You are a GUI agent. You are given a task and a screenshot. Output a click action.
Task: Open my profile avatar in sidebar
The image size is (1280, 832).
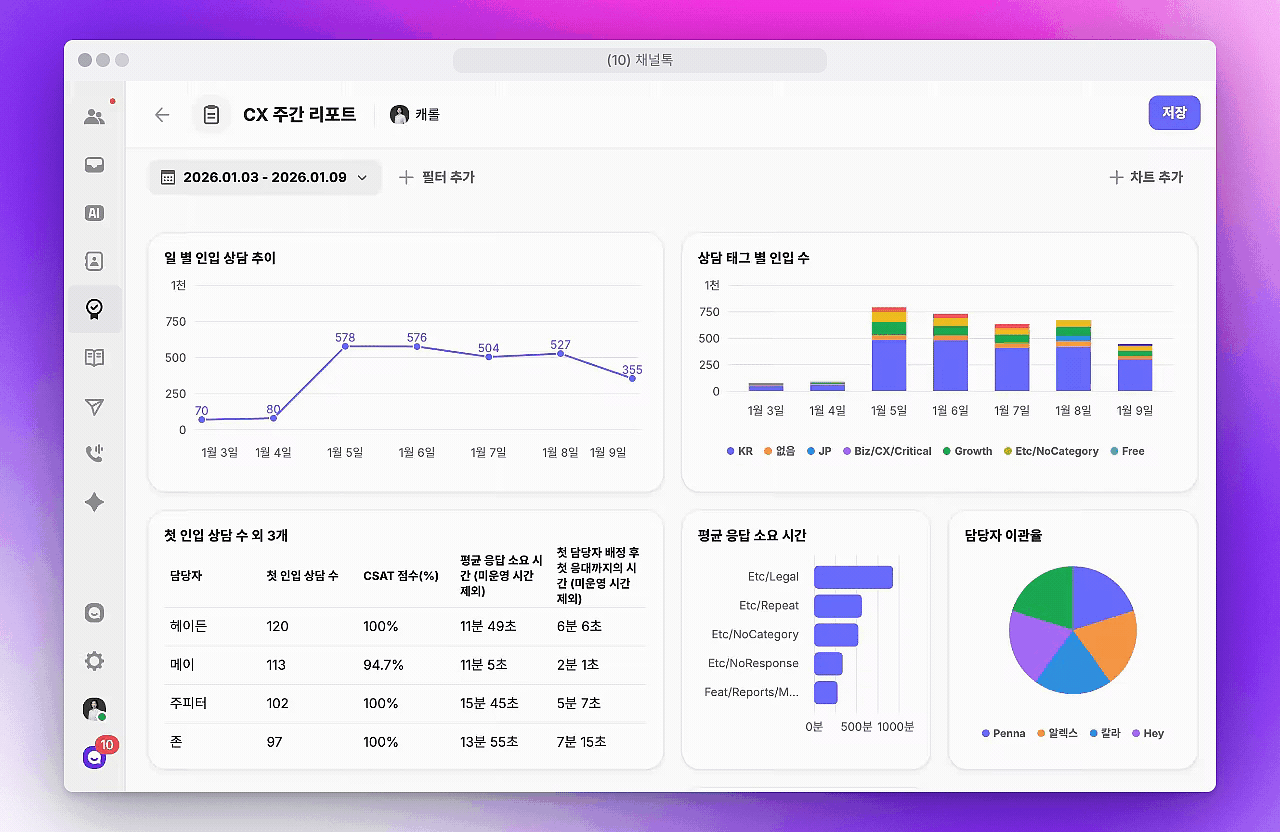tap(95, 710)
